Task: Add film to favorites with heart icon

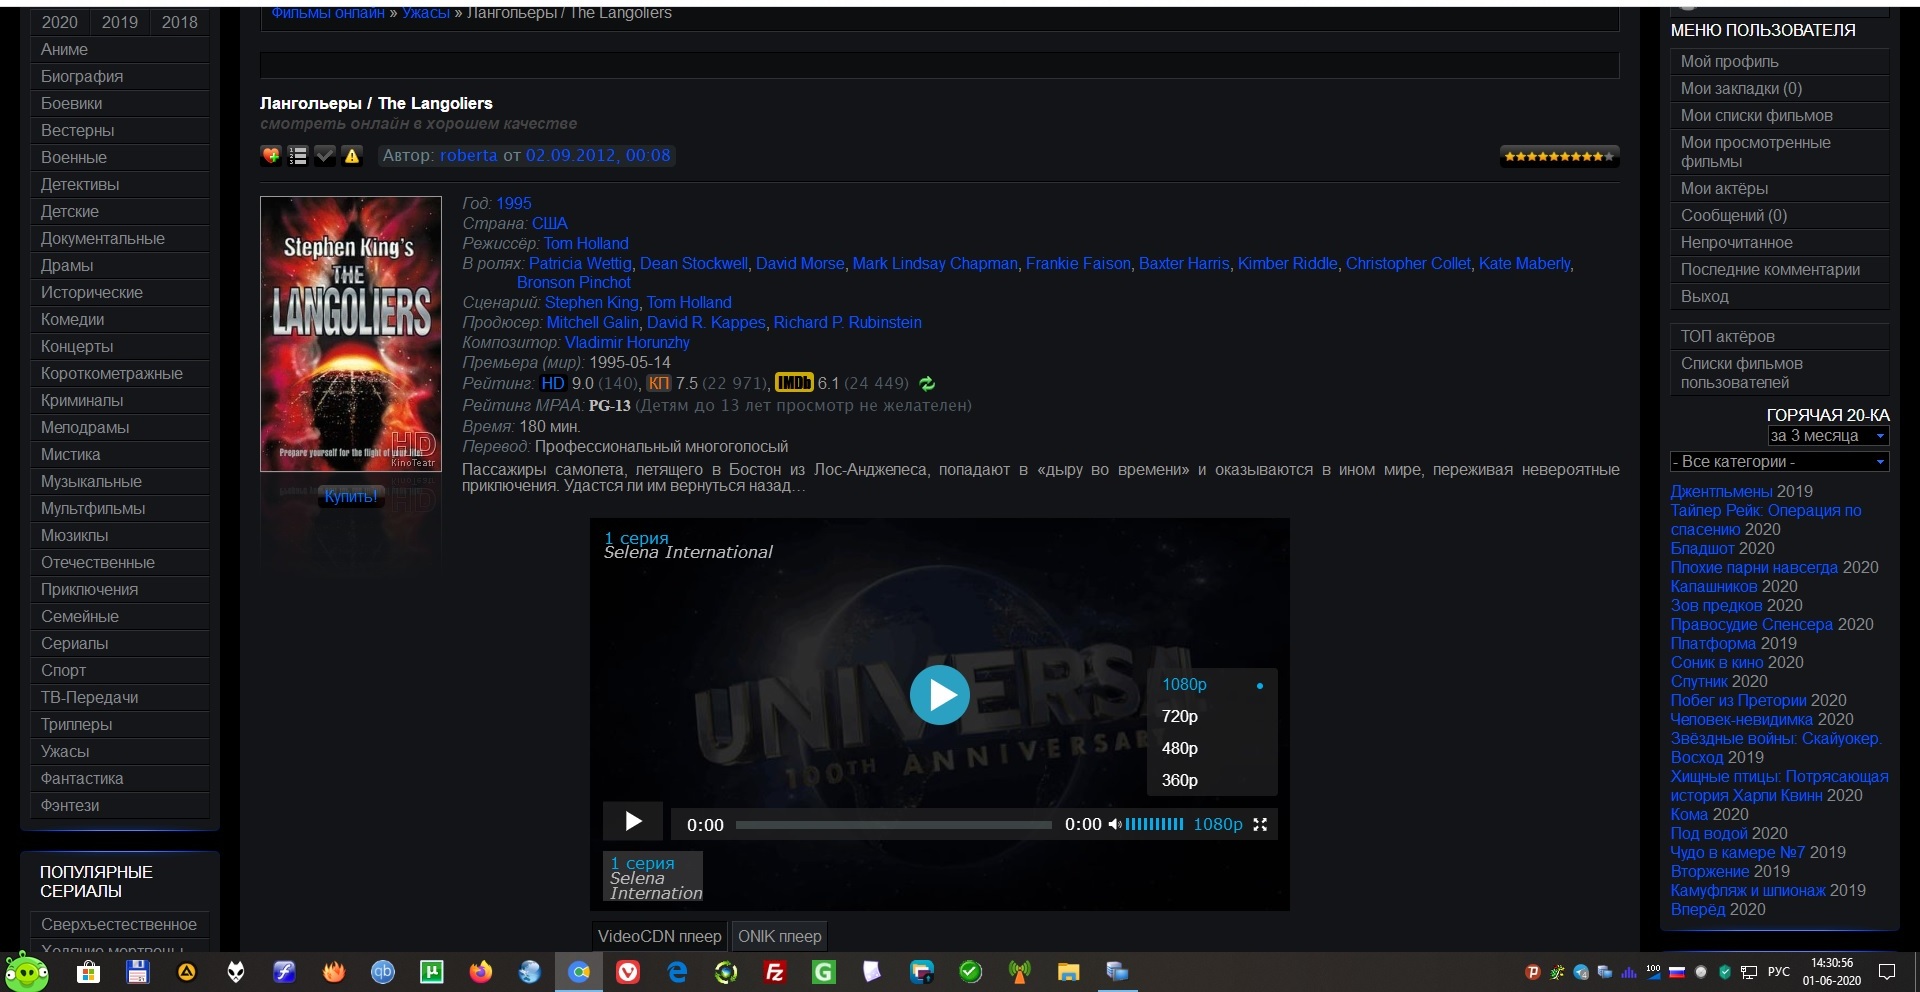Action: 270,156
